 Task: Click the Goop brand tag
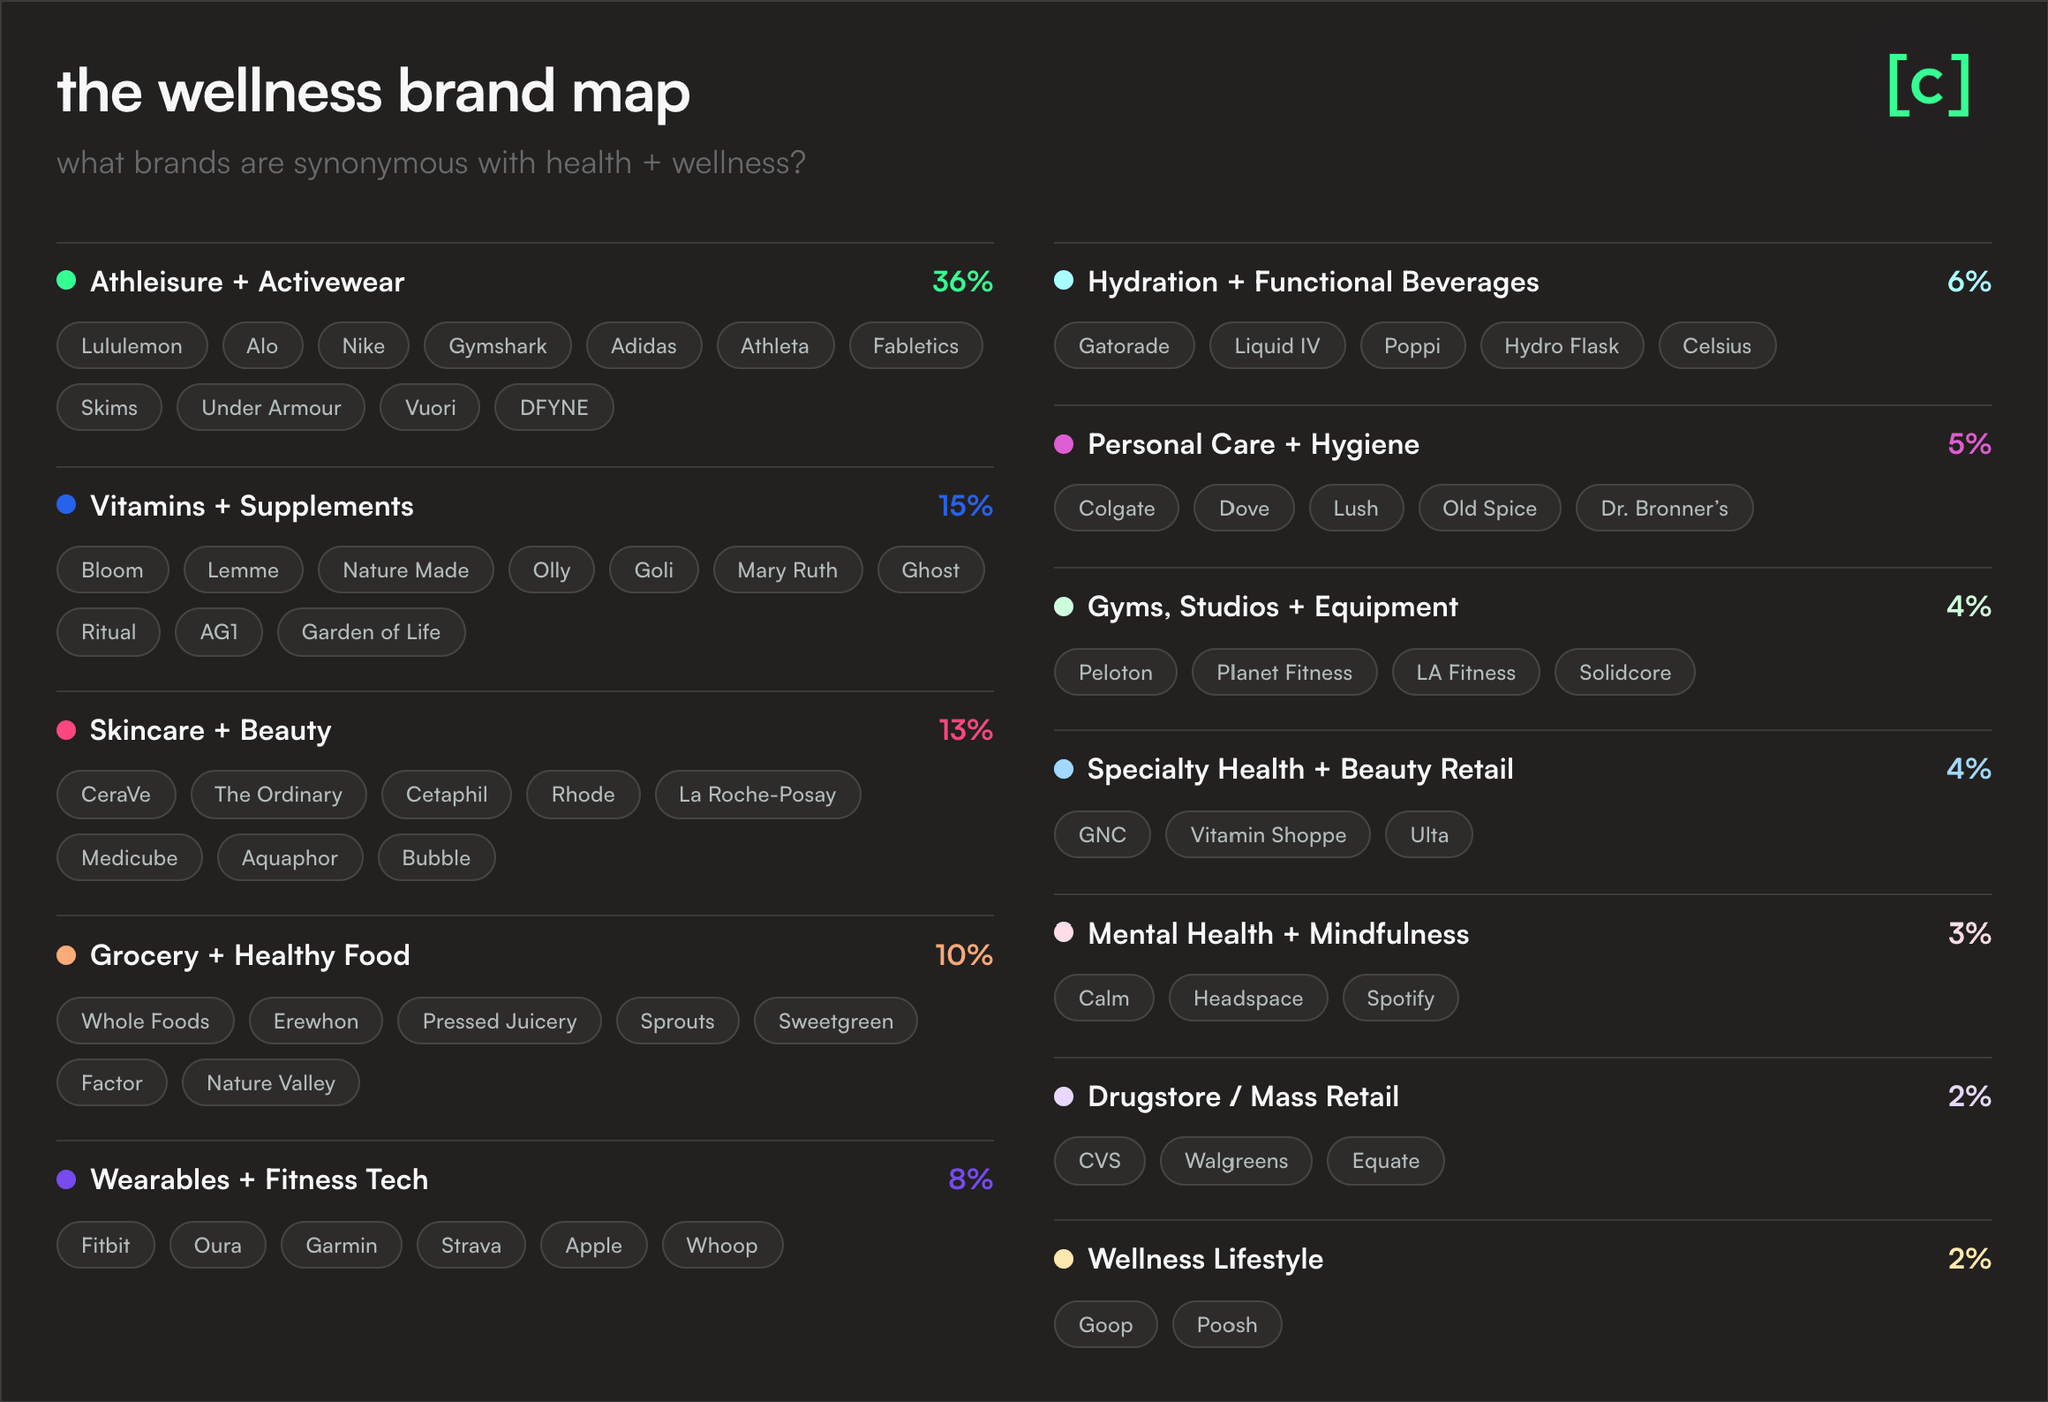1106,1325
